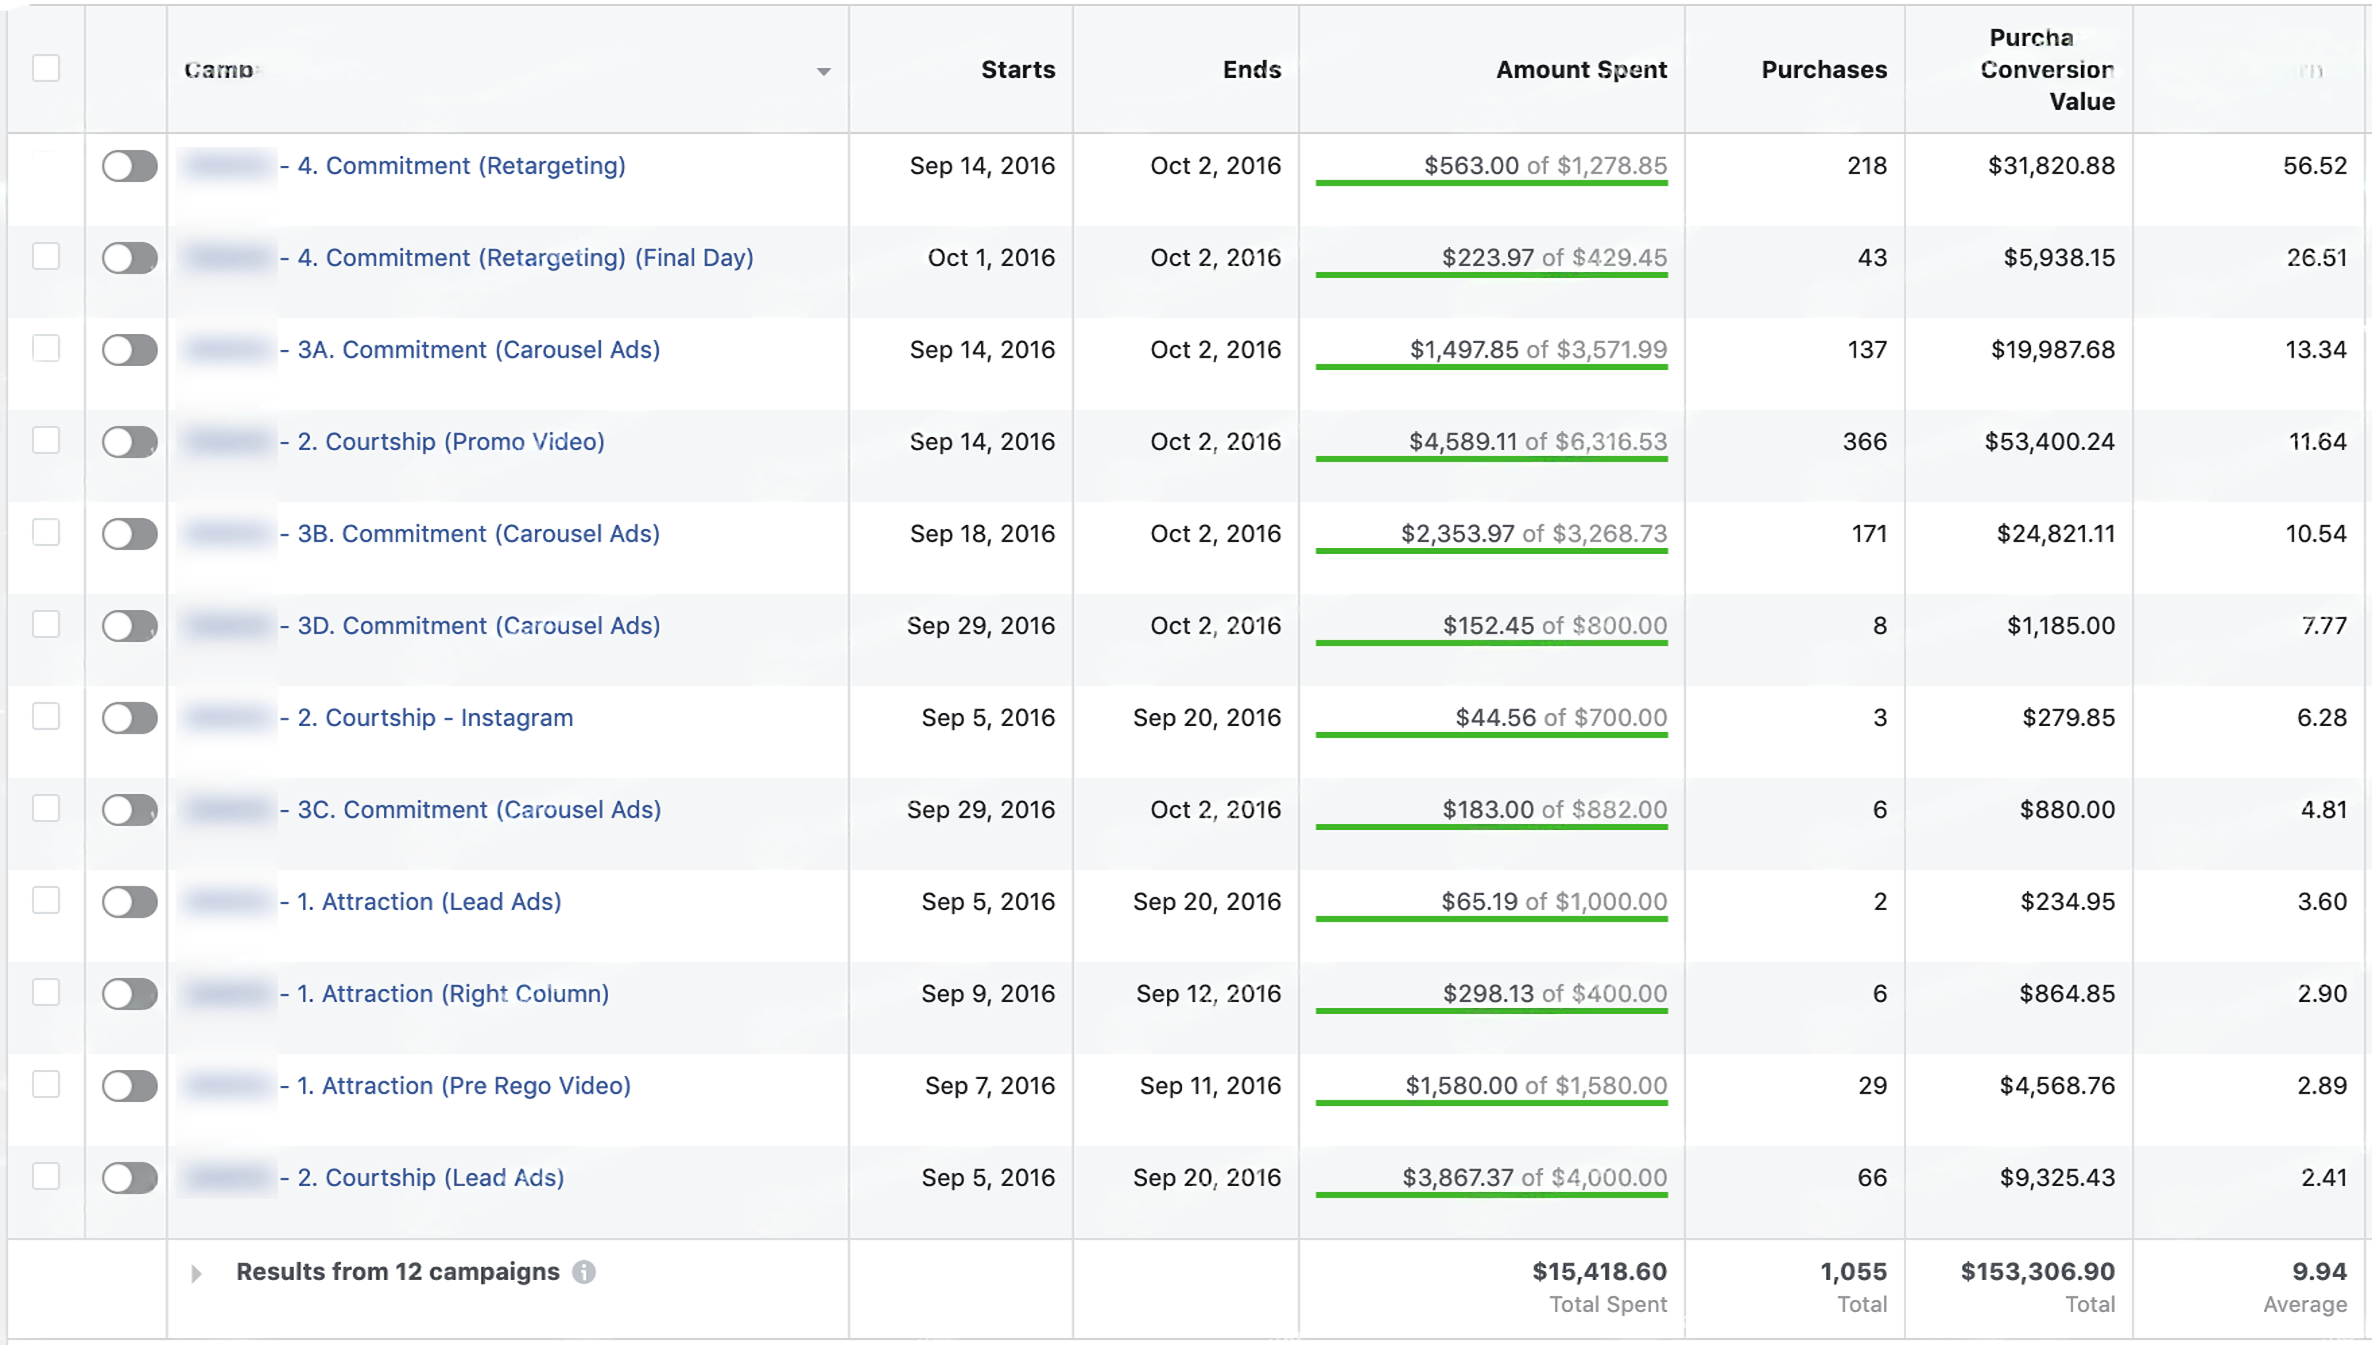
Task: Check the box for 3A. Commitment (Carousel Ads)
Action: tap(46, 349)
